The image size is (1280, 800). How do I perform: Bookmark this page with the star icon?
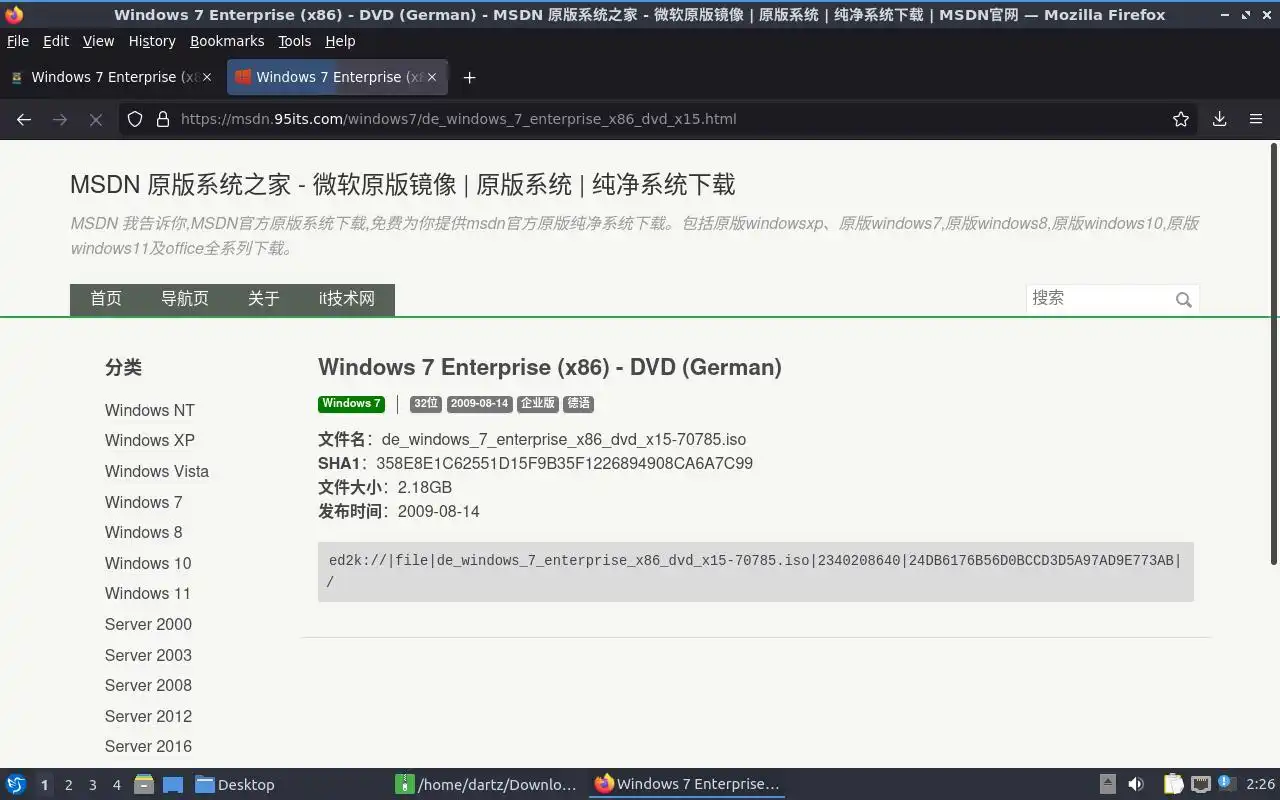click(1181, 119)
